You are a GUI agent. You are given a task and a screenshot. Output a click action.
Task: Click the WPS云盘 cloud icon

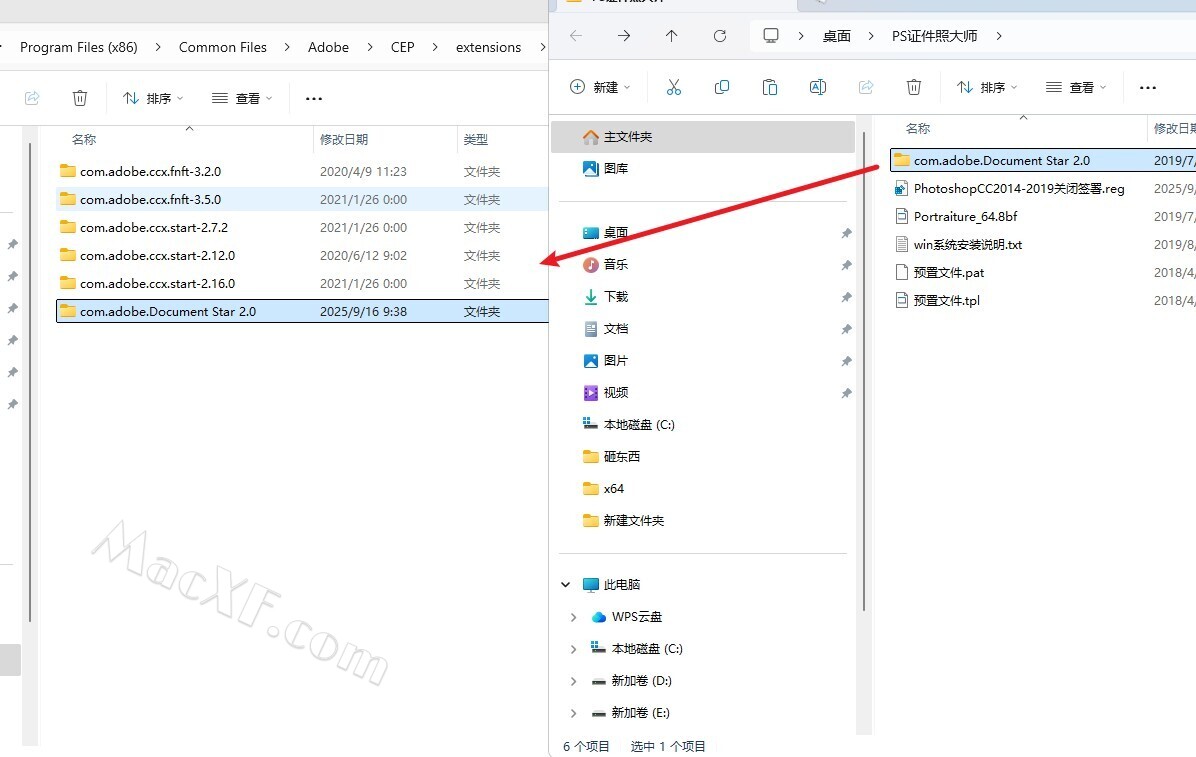[x=599, y=617]
